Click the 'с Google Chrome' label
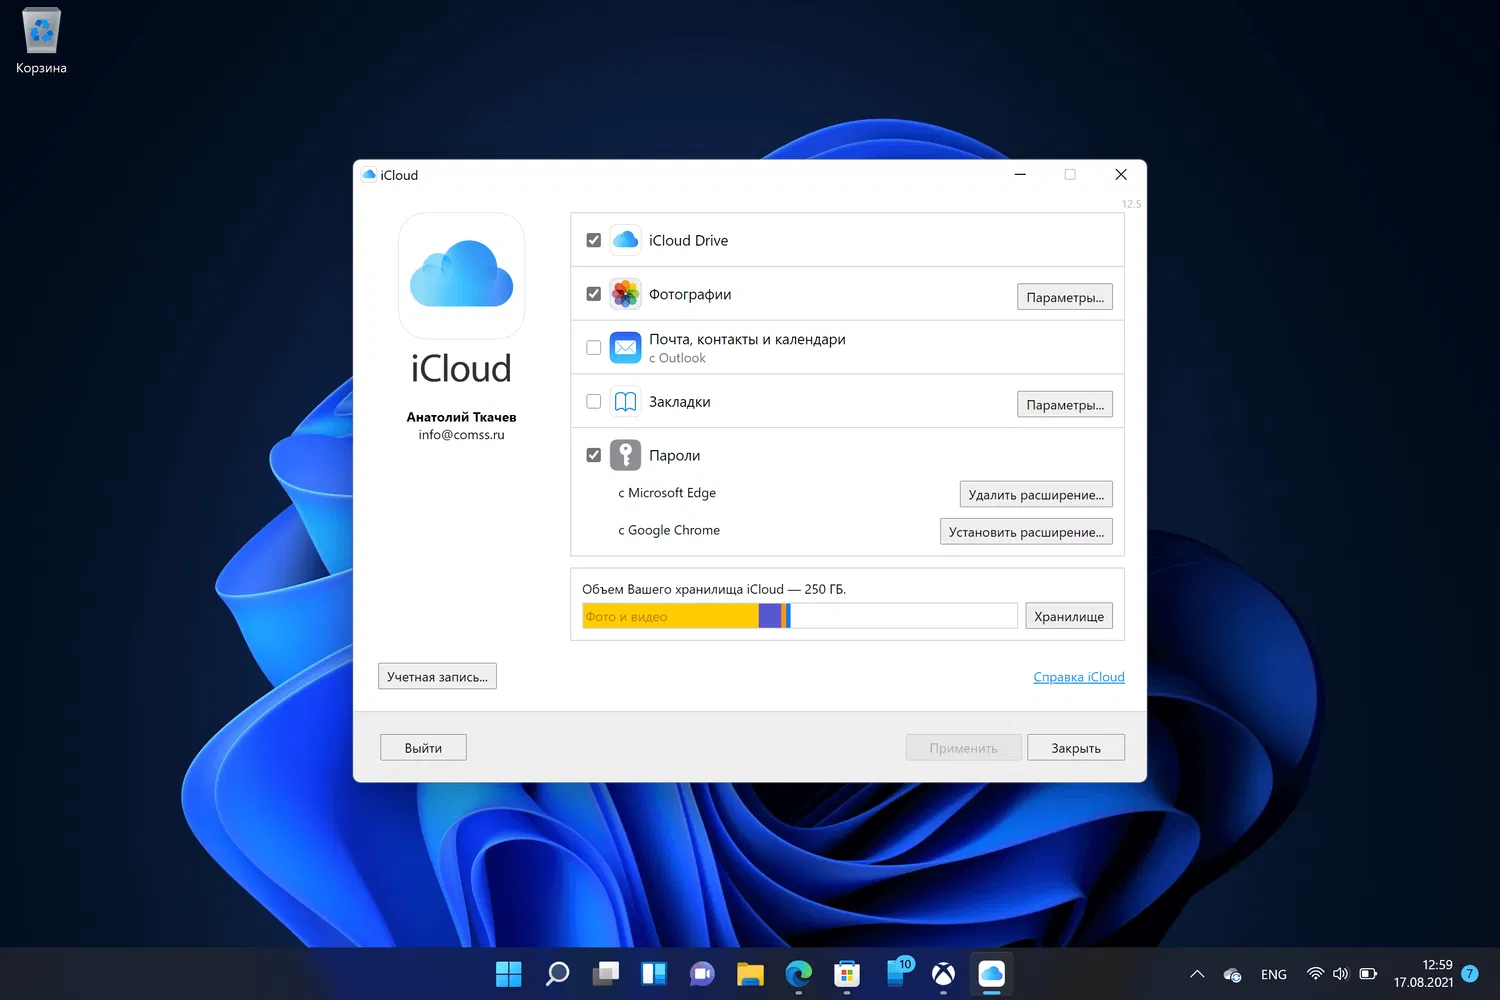Viewport: 1500px width, 1000px height. [669, 530]
